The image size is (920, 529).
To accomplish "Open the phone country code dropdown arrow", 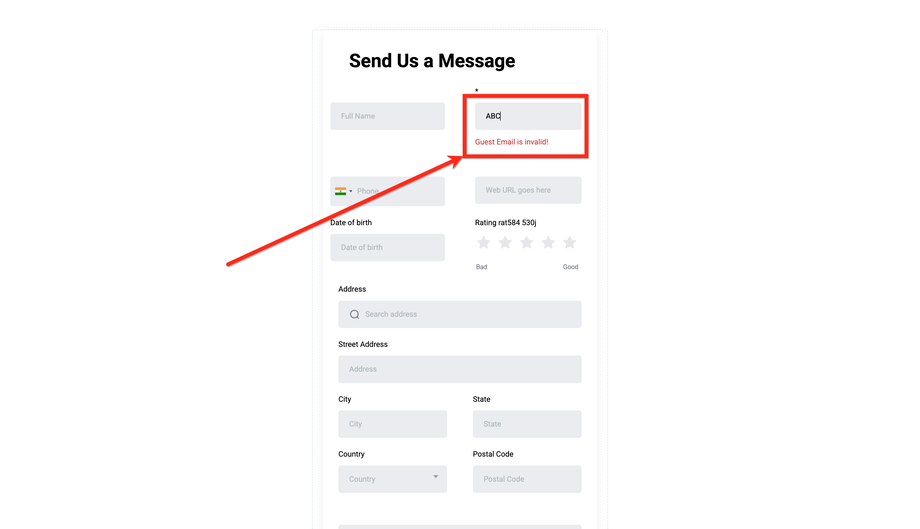I will [x=351, y=191].
